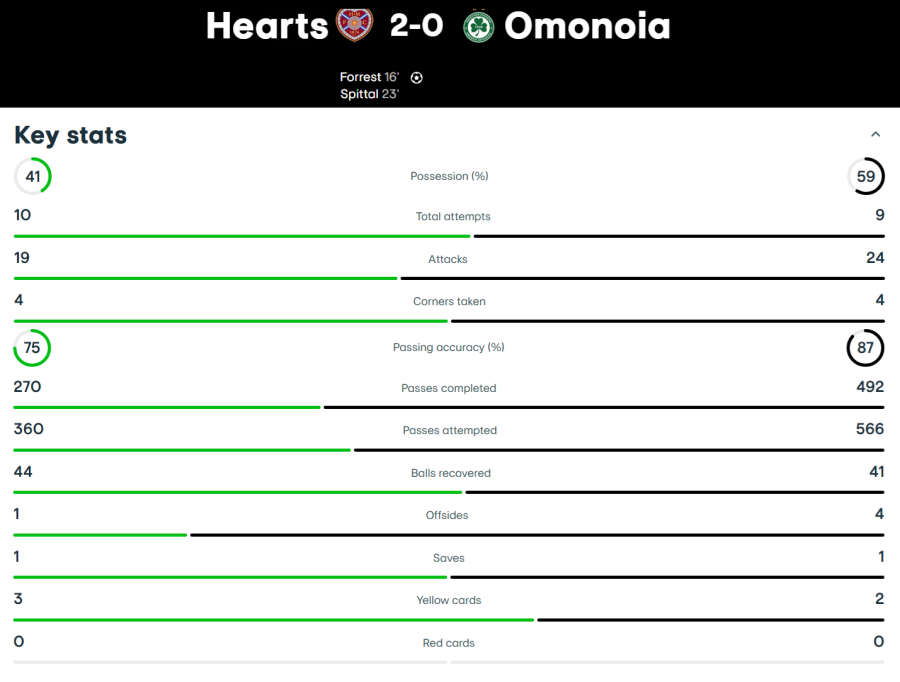Click the 2-0 match score
Screen dimensions: 900x682
(x=417, y=25)
